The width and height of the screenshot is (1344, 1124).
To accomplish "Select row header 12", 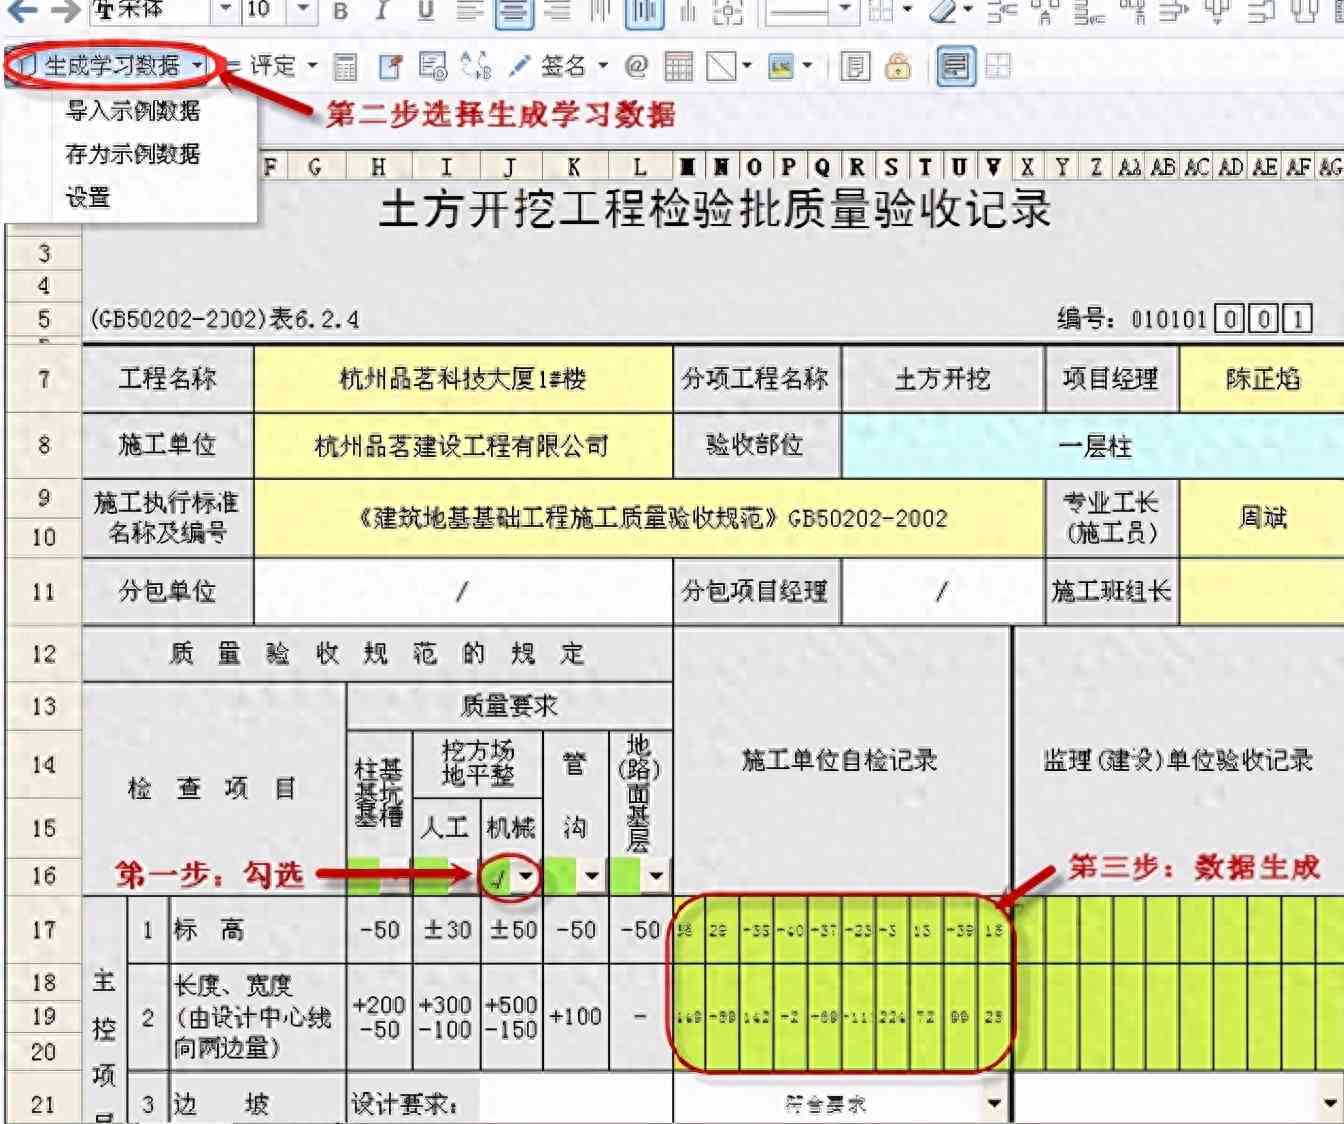I will tap(43, 655).
